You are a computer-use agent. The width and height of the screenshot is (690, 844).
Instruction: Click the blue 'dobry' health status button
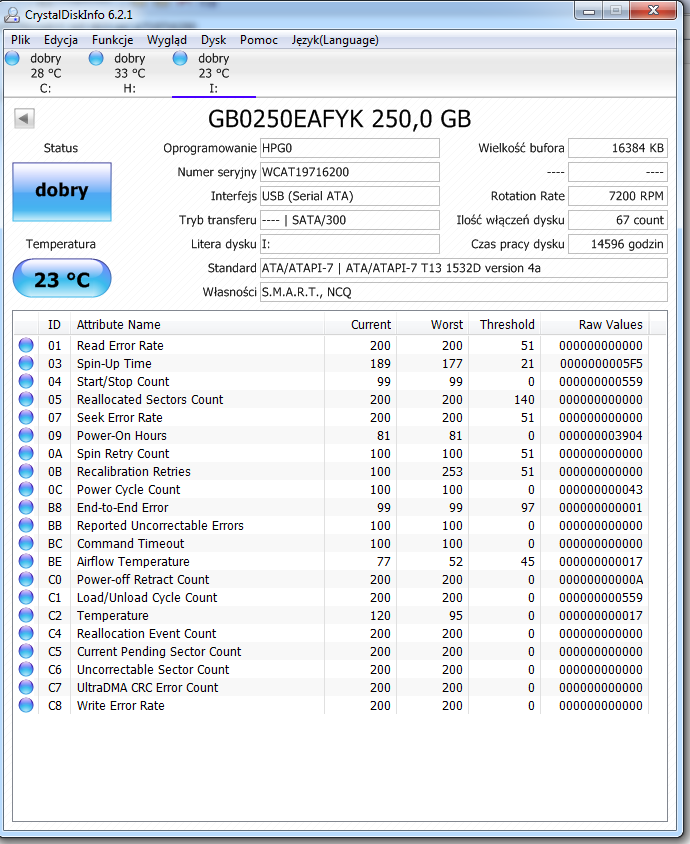point(62,192)
